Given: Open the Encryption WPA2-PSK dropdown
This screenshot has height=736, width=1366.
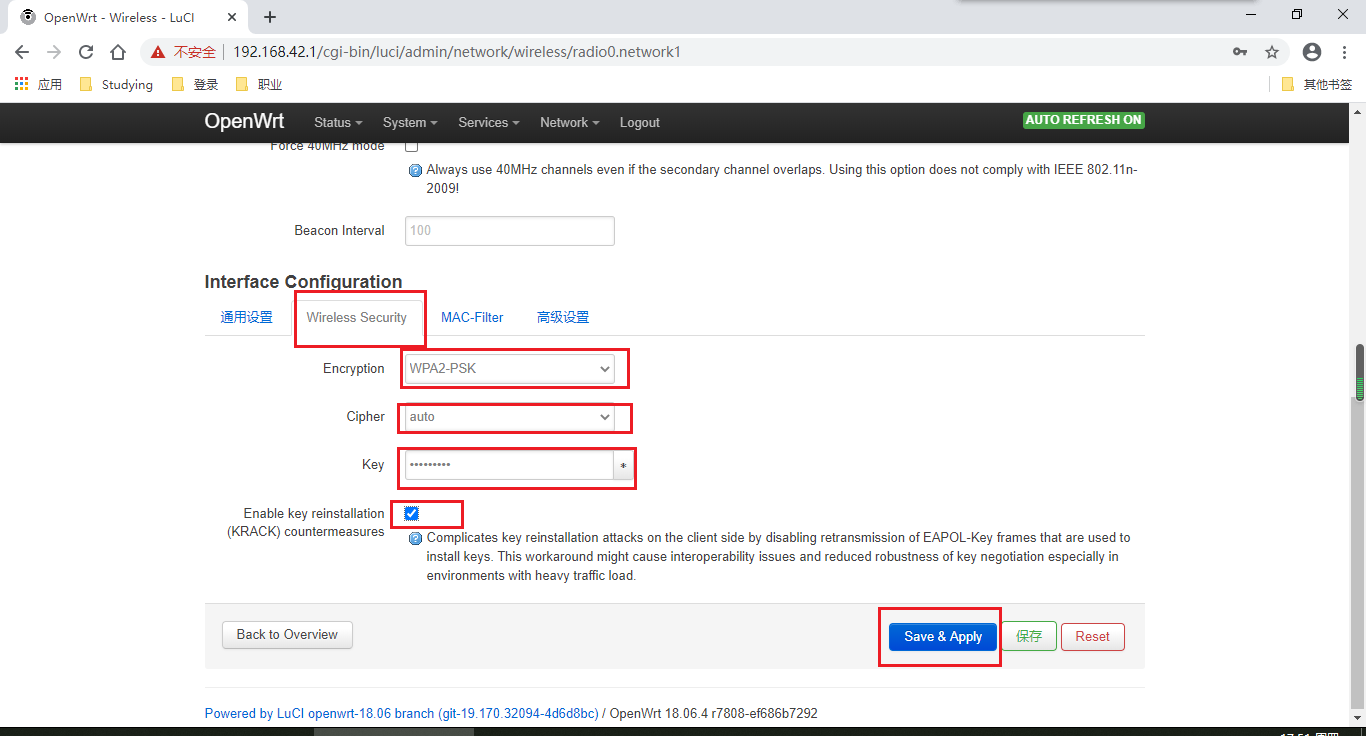Looking at the screenshot, I should tap(510, 369).
